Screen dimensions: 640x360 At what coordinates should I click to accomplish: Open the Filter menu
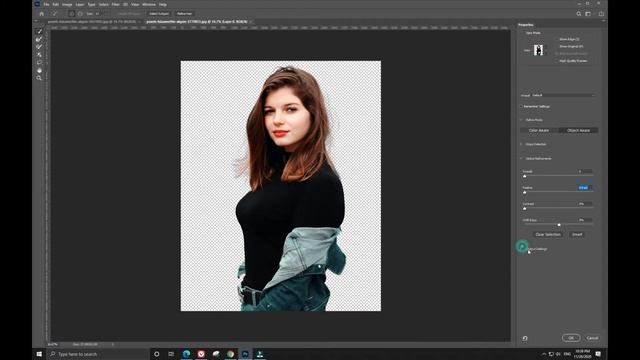point(116,4)
